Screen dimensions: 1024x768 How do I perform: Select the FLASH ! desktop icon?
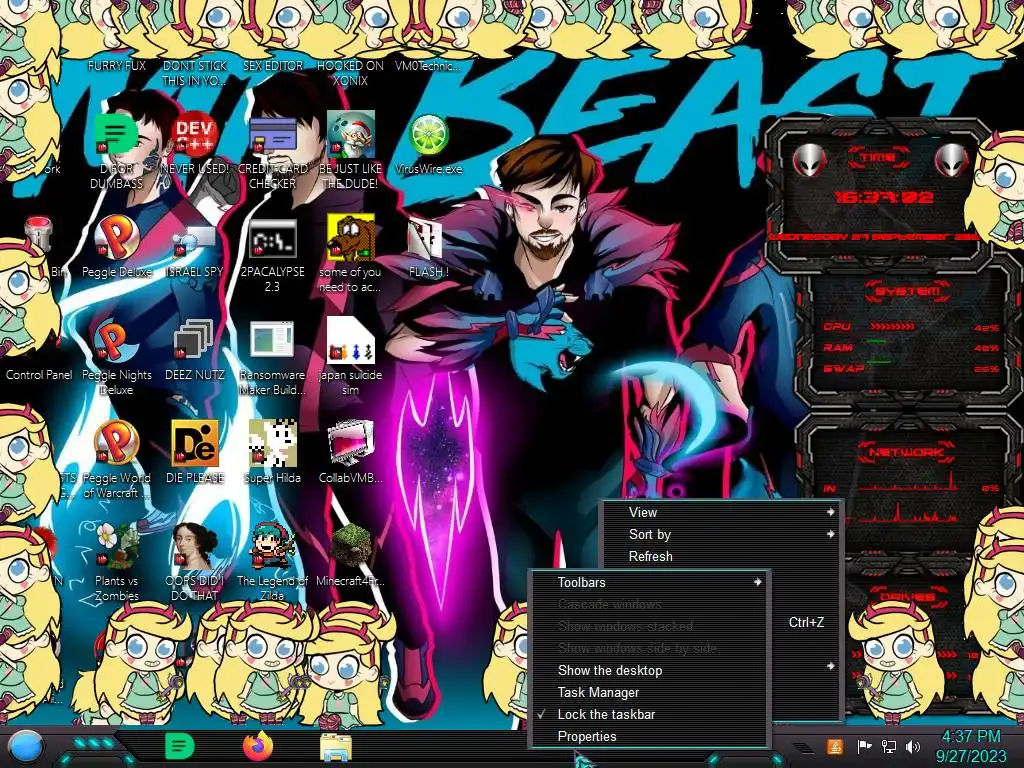pyautogui.click(x=427, y=238)
